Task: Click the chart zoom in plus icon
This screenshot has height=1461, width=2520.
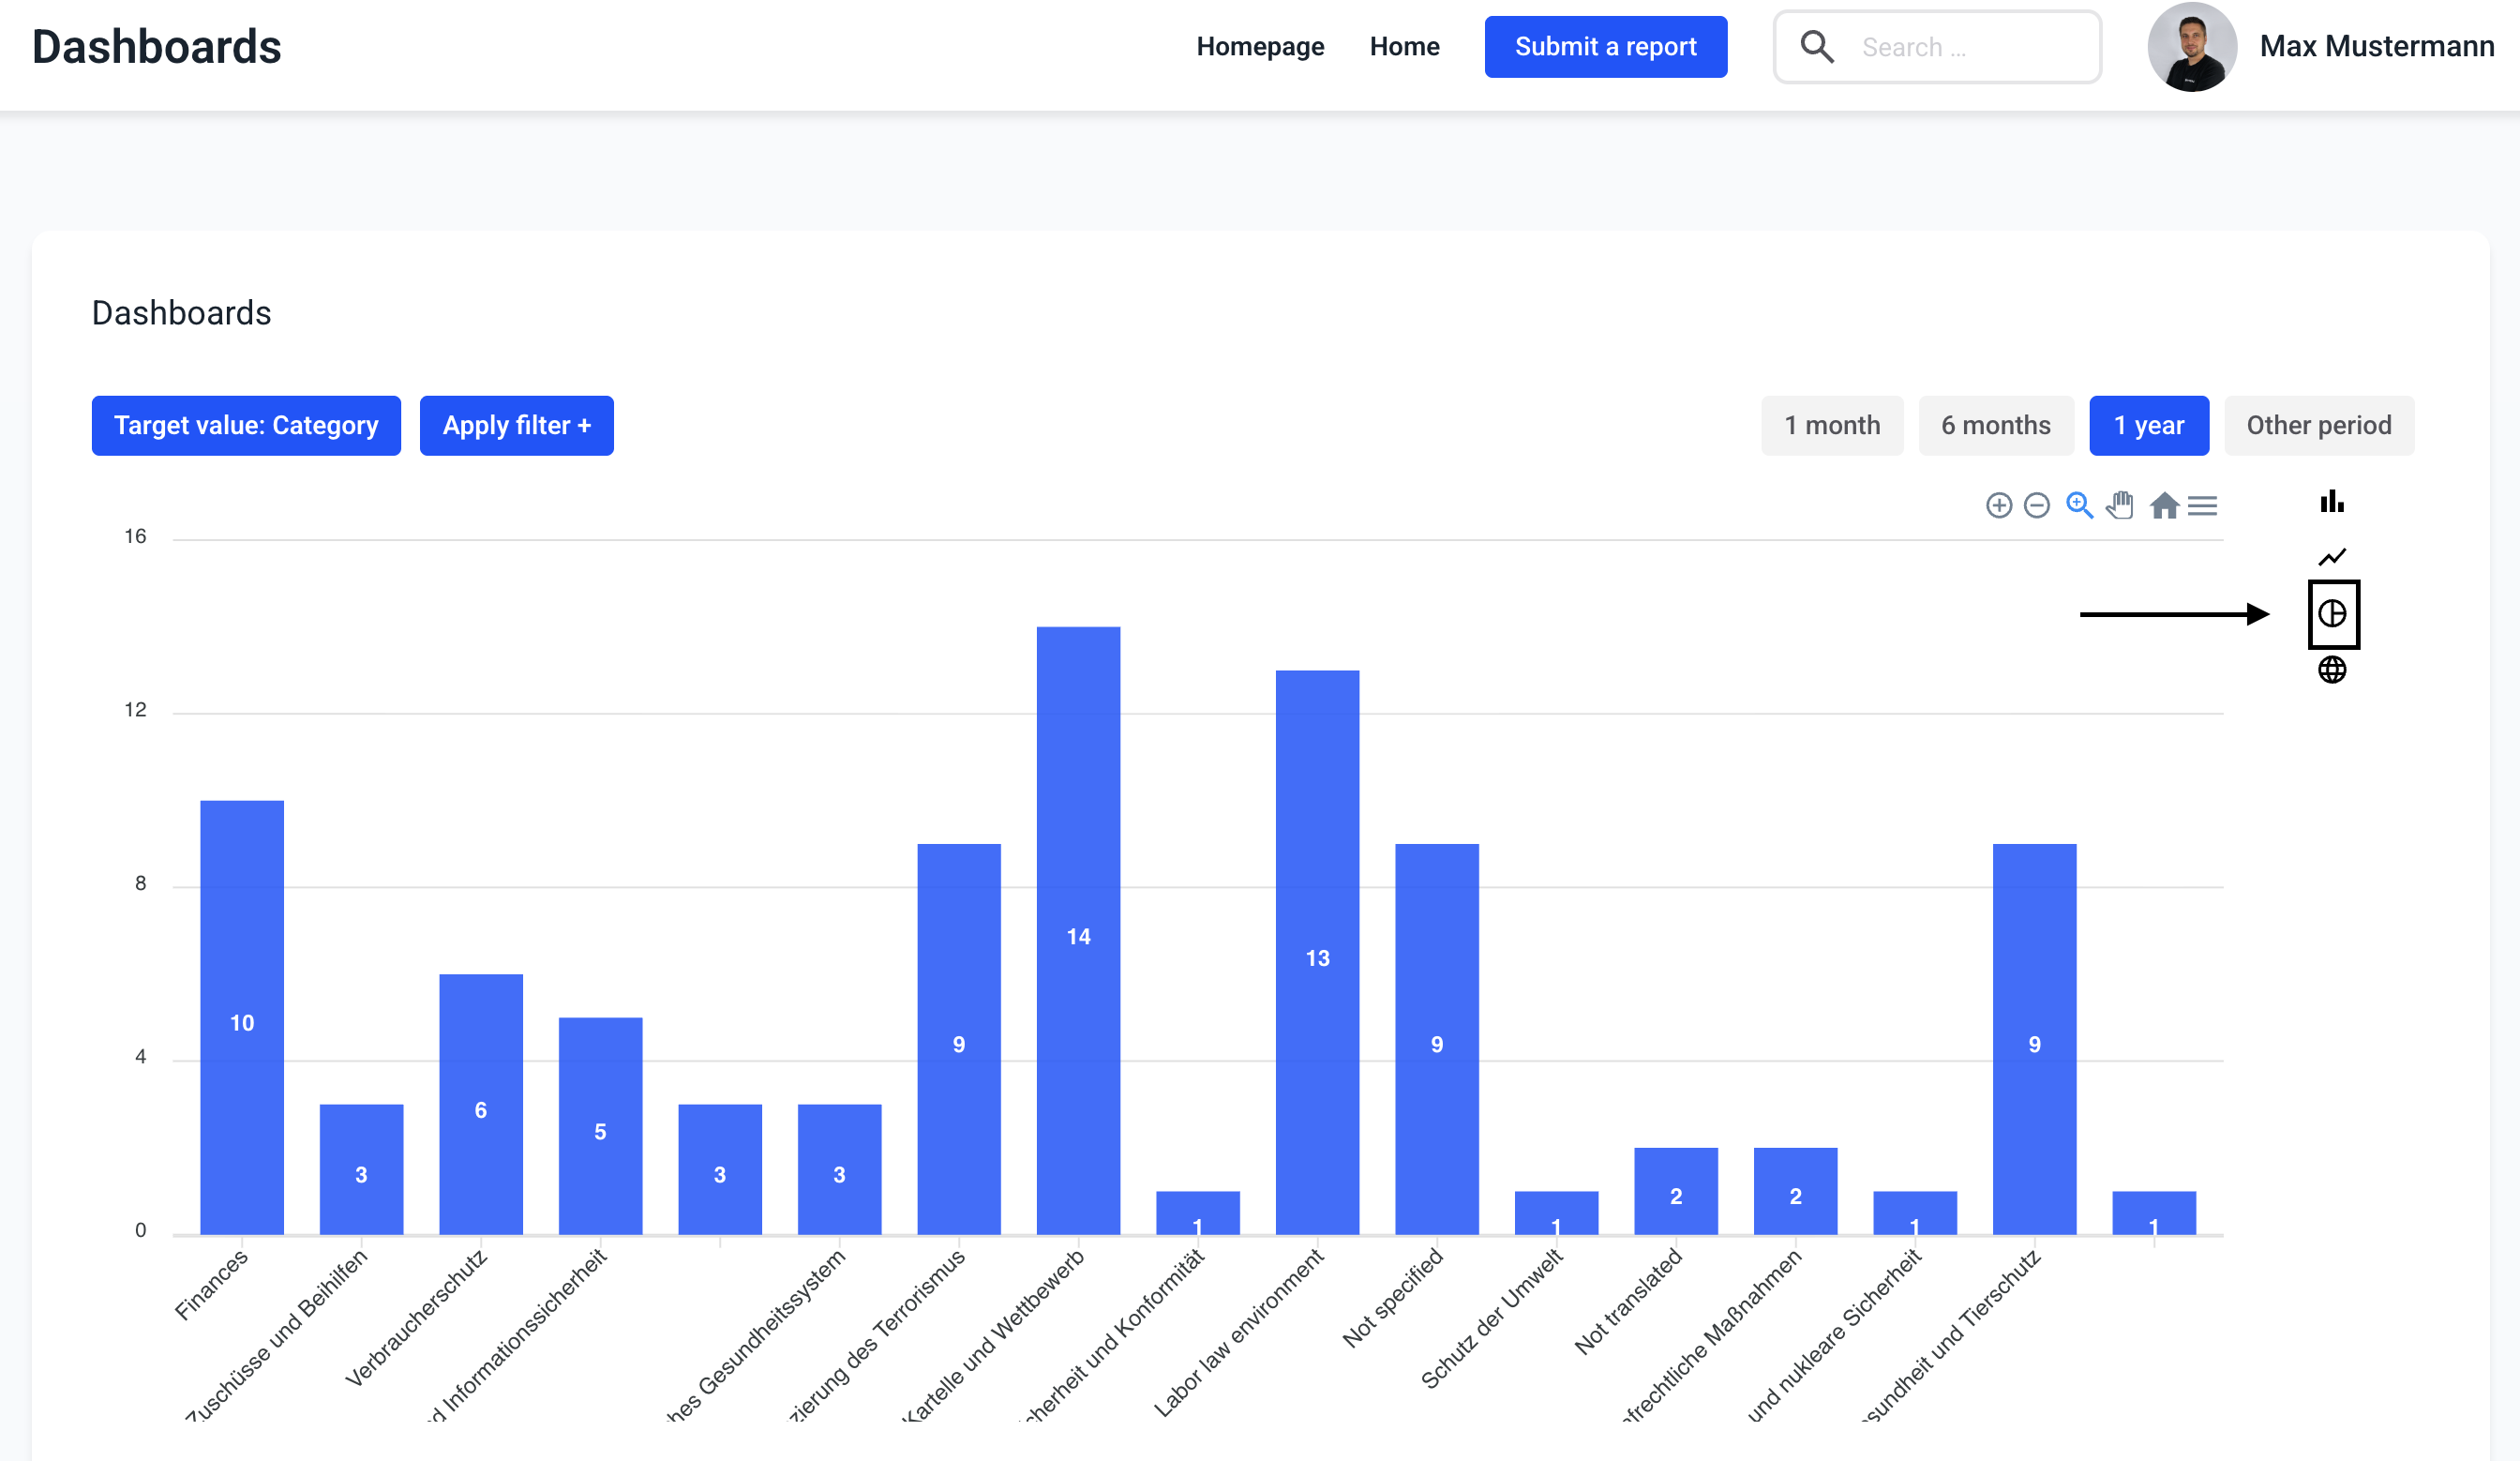Action: click(1998, 505)
